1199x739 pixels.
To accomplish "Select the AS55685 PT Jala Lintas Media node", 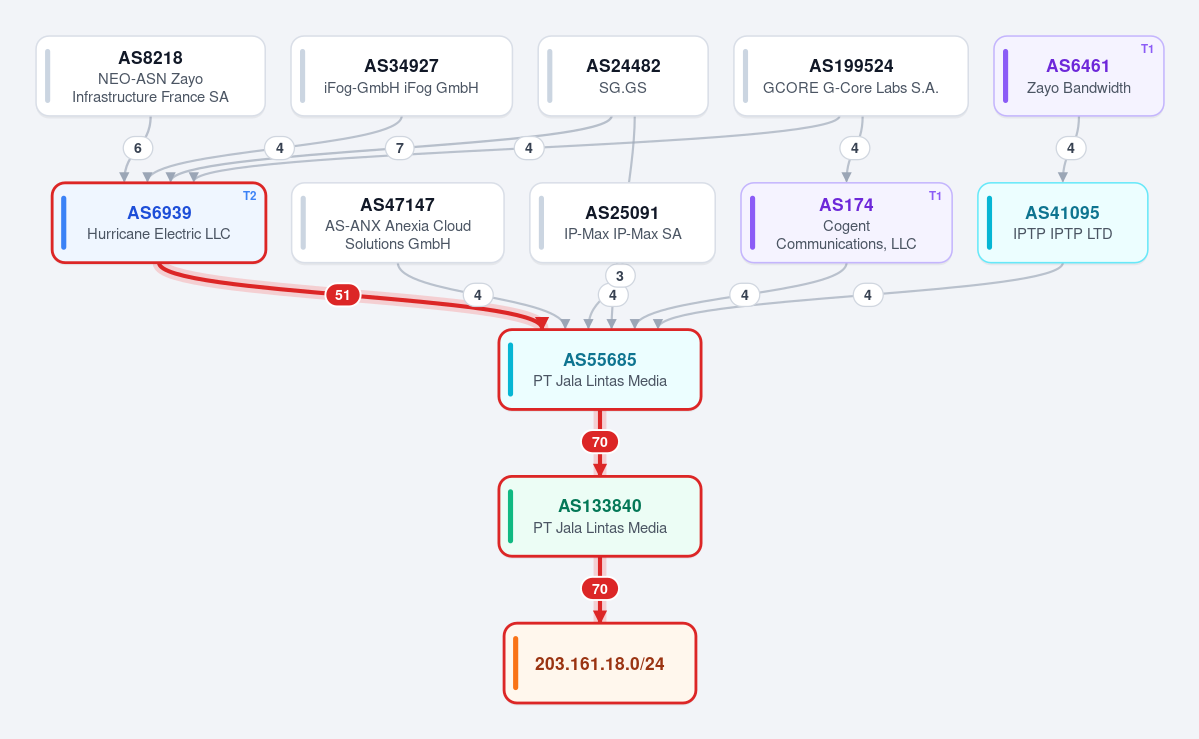I will tap(600, 370).
